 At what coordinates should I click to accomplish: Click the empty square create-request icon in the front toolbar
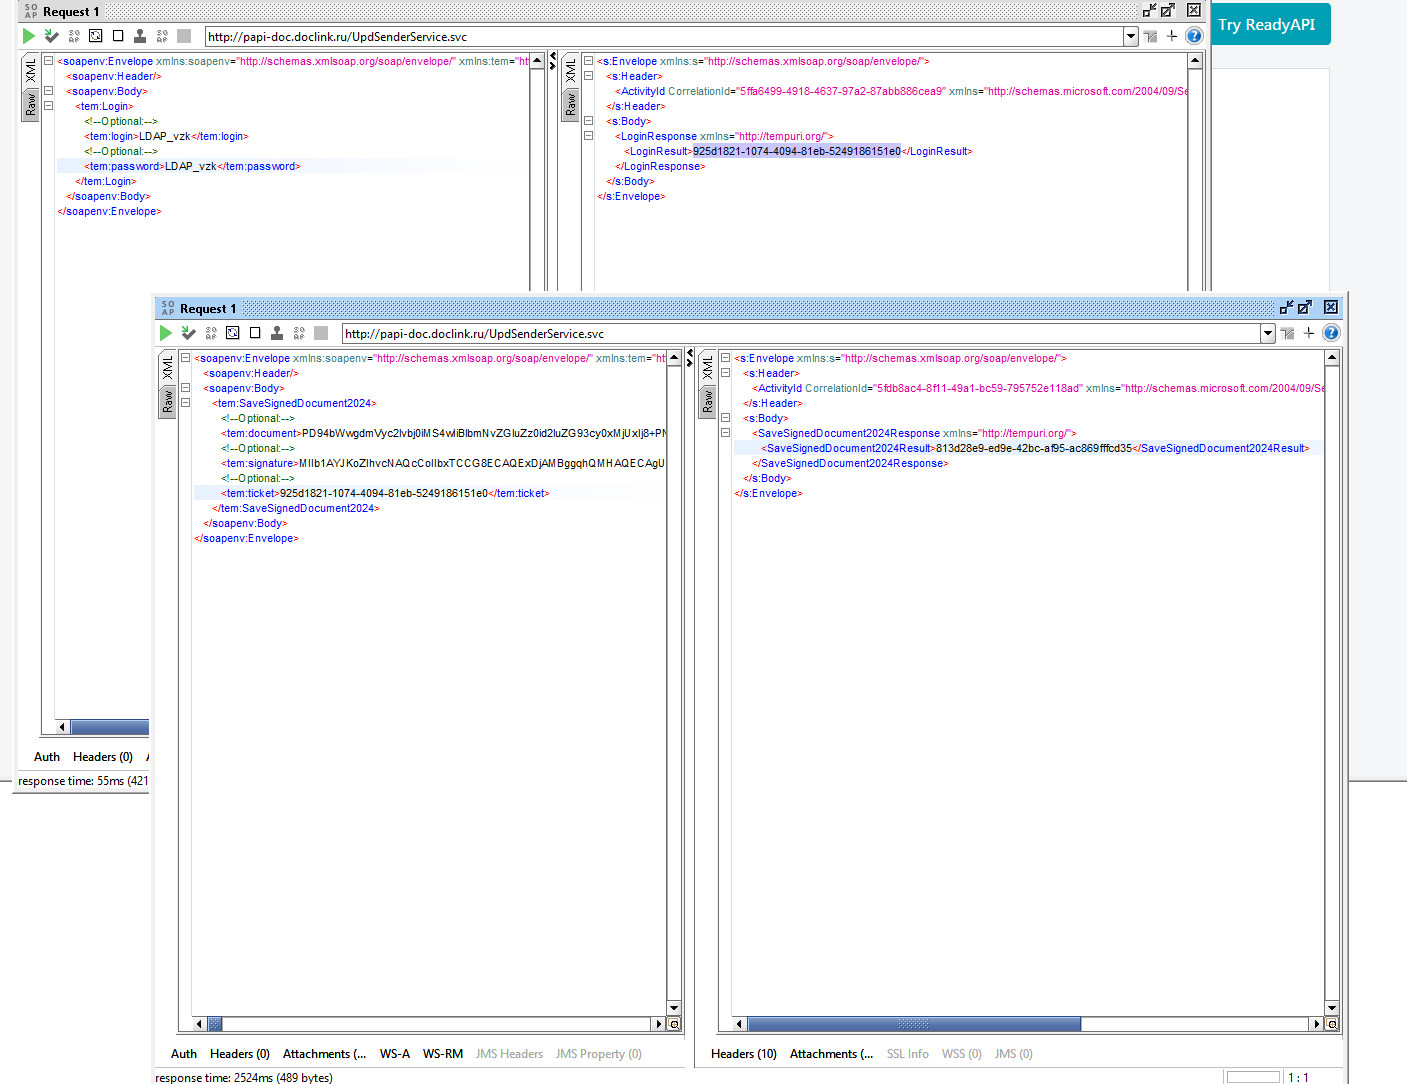pos(255,333)
